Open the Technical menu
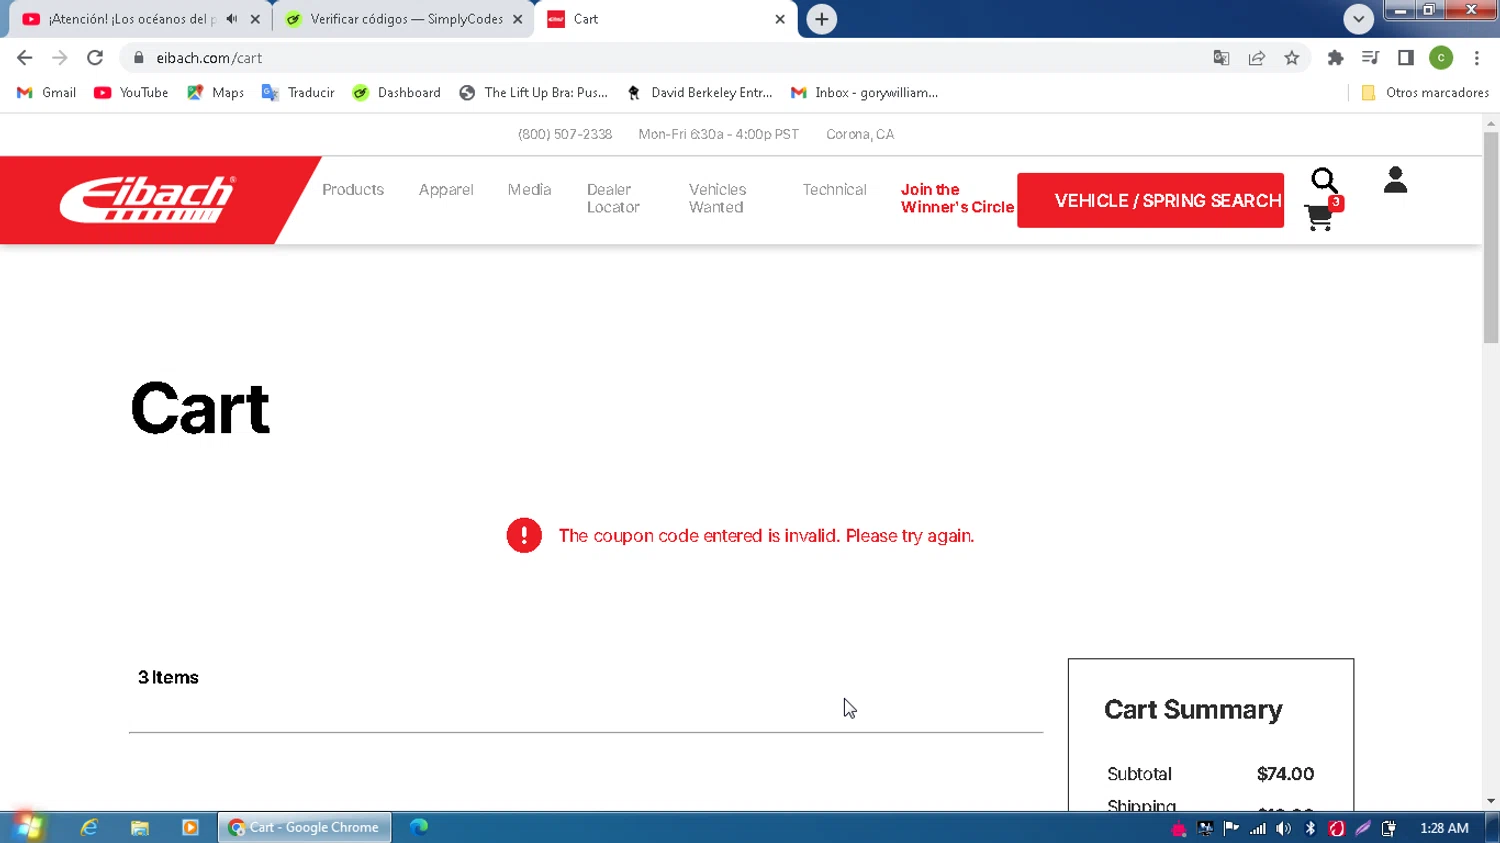 (x=834, y=189)
